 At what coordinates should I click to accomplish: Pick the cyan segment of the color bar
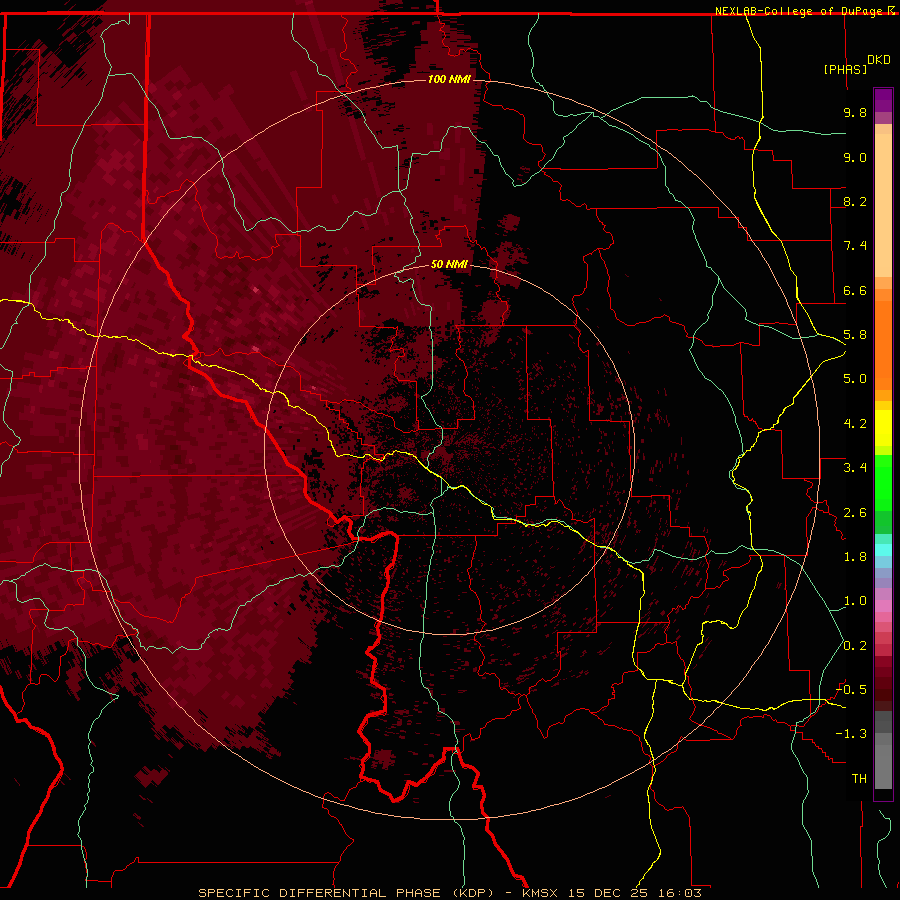[x=883, y=549]
